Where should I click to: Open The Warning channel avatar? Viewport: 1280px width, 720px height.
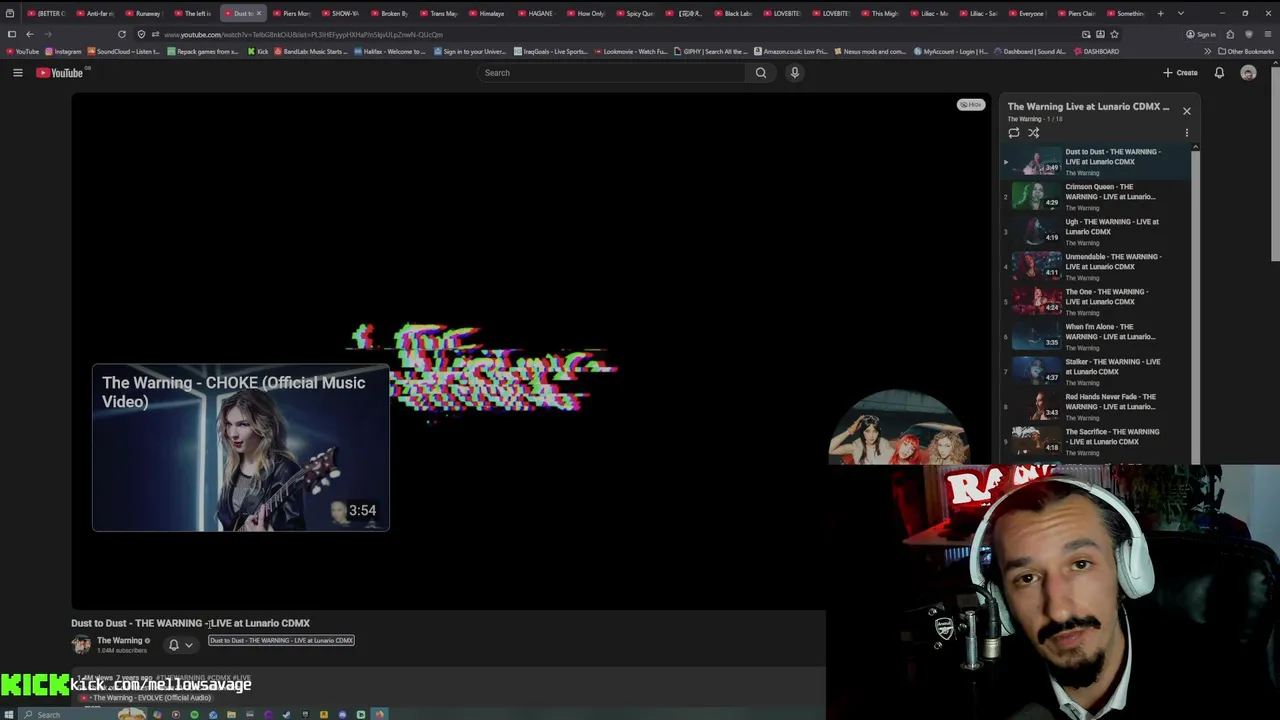pos(81,645)
